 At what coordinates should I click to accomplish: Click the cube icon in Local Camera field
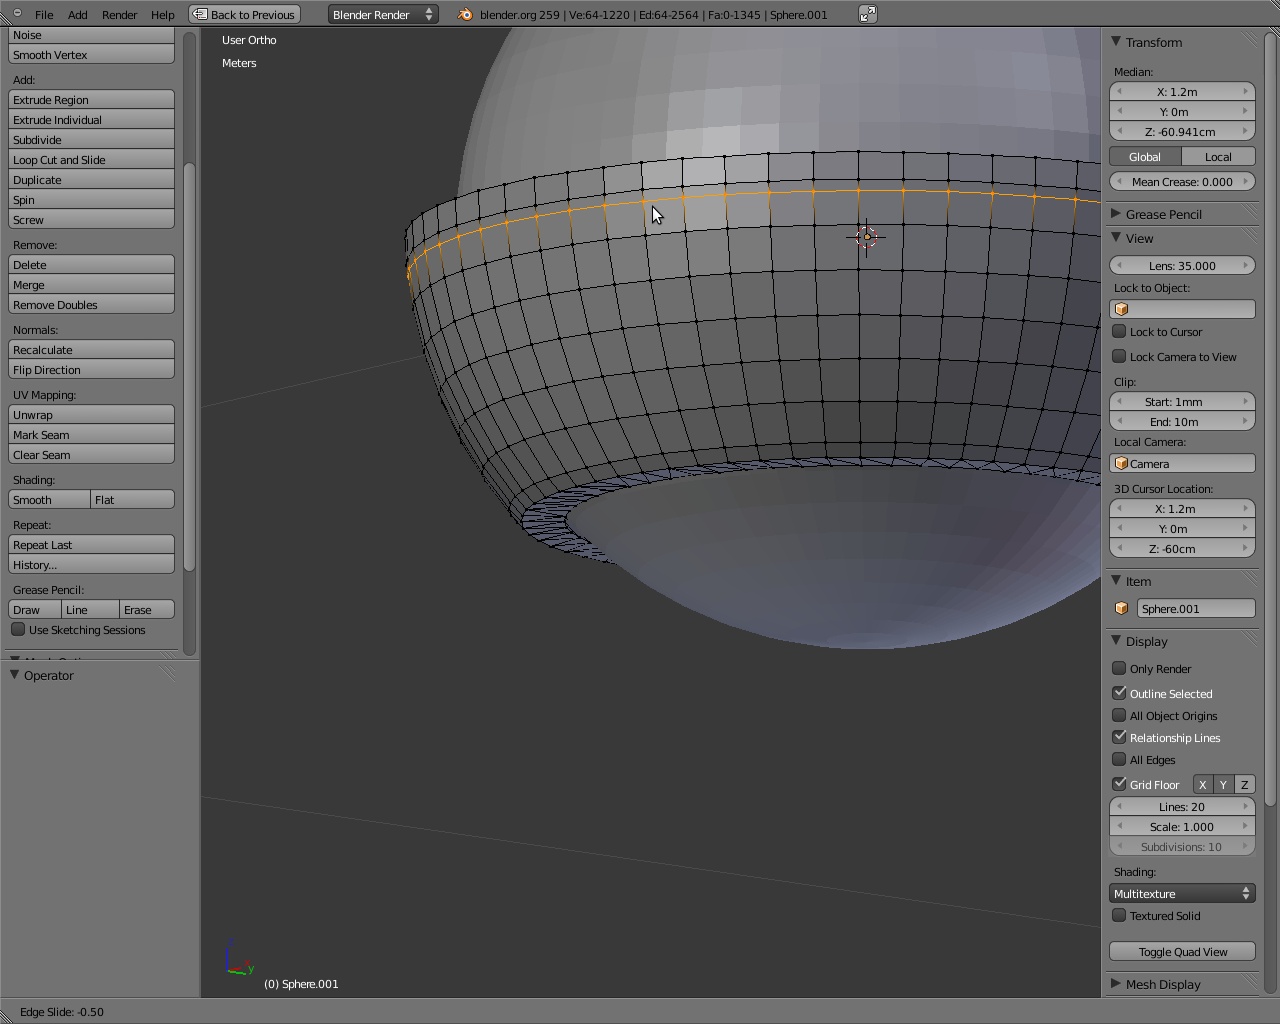pyautogui.click(x=1121, y=464)
